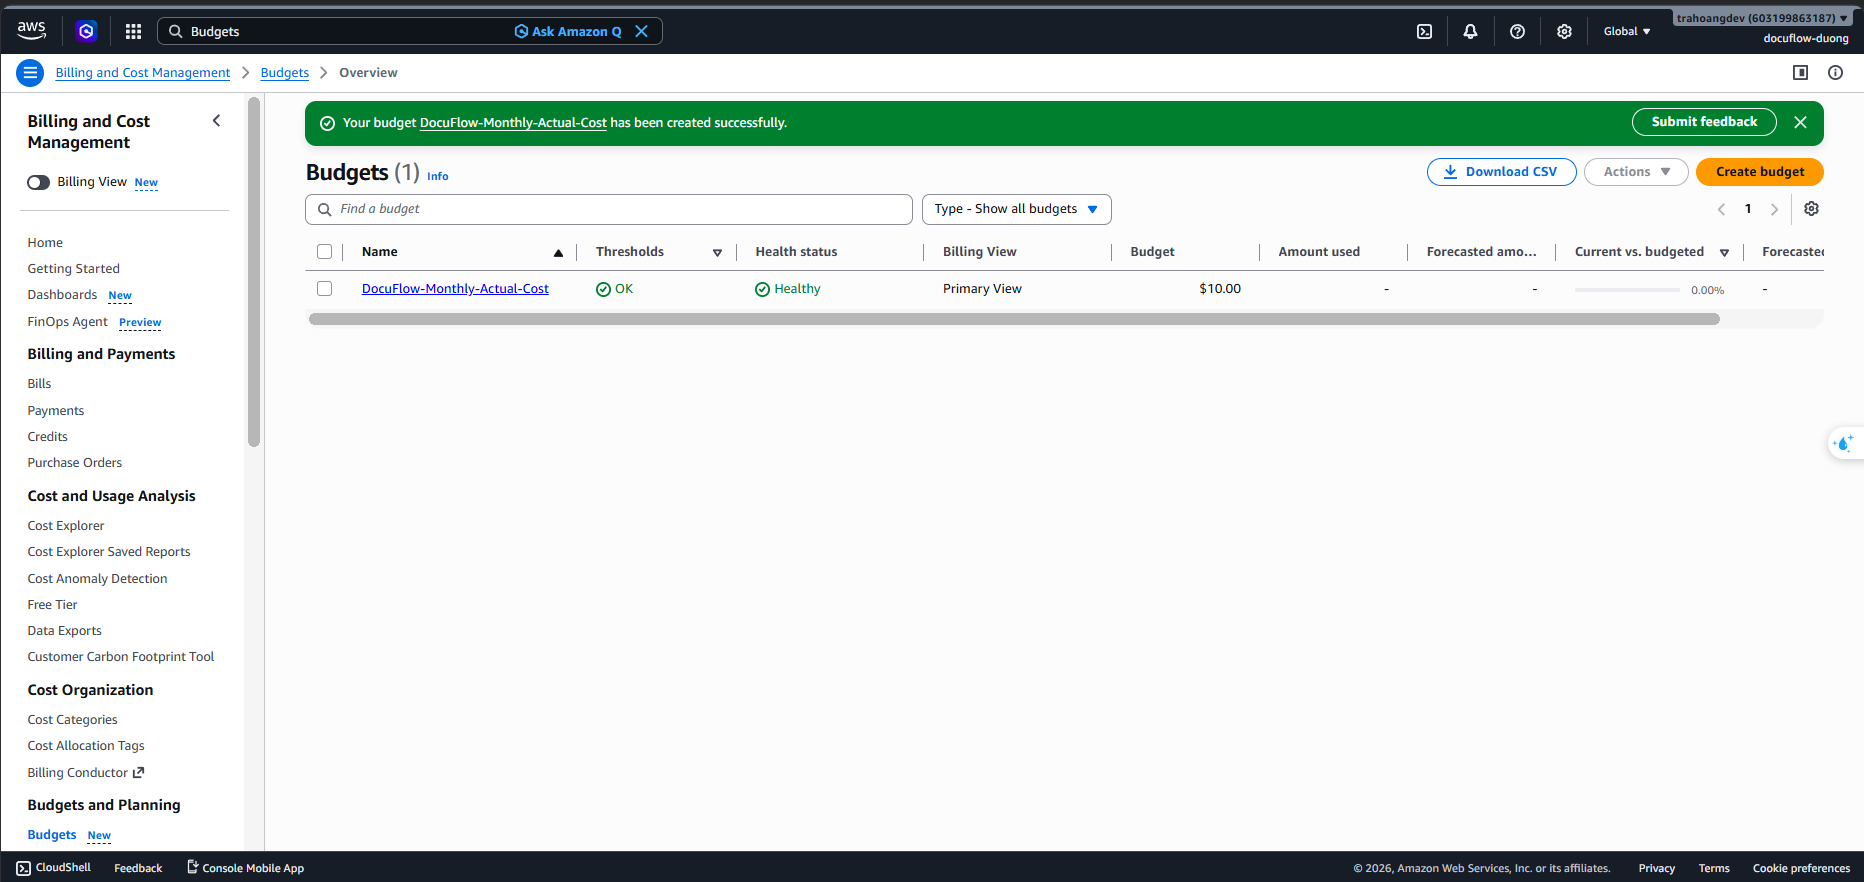Viewport: 1864px width, 882px height.
Task: Open Cost Categories in the sidebar
Action: point(72,720)
